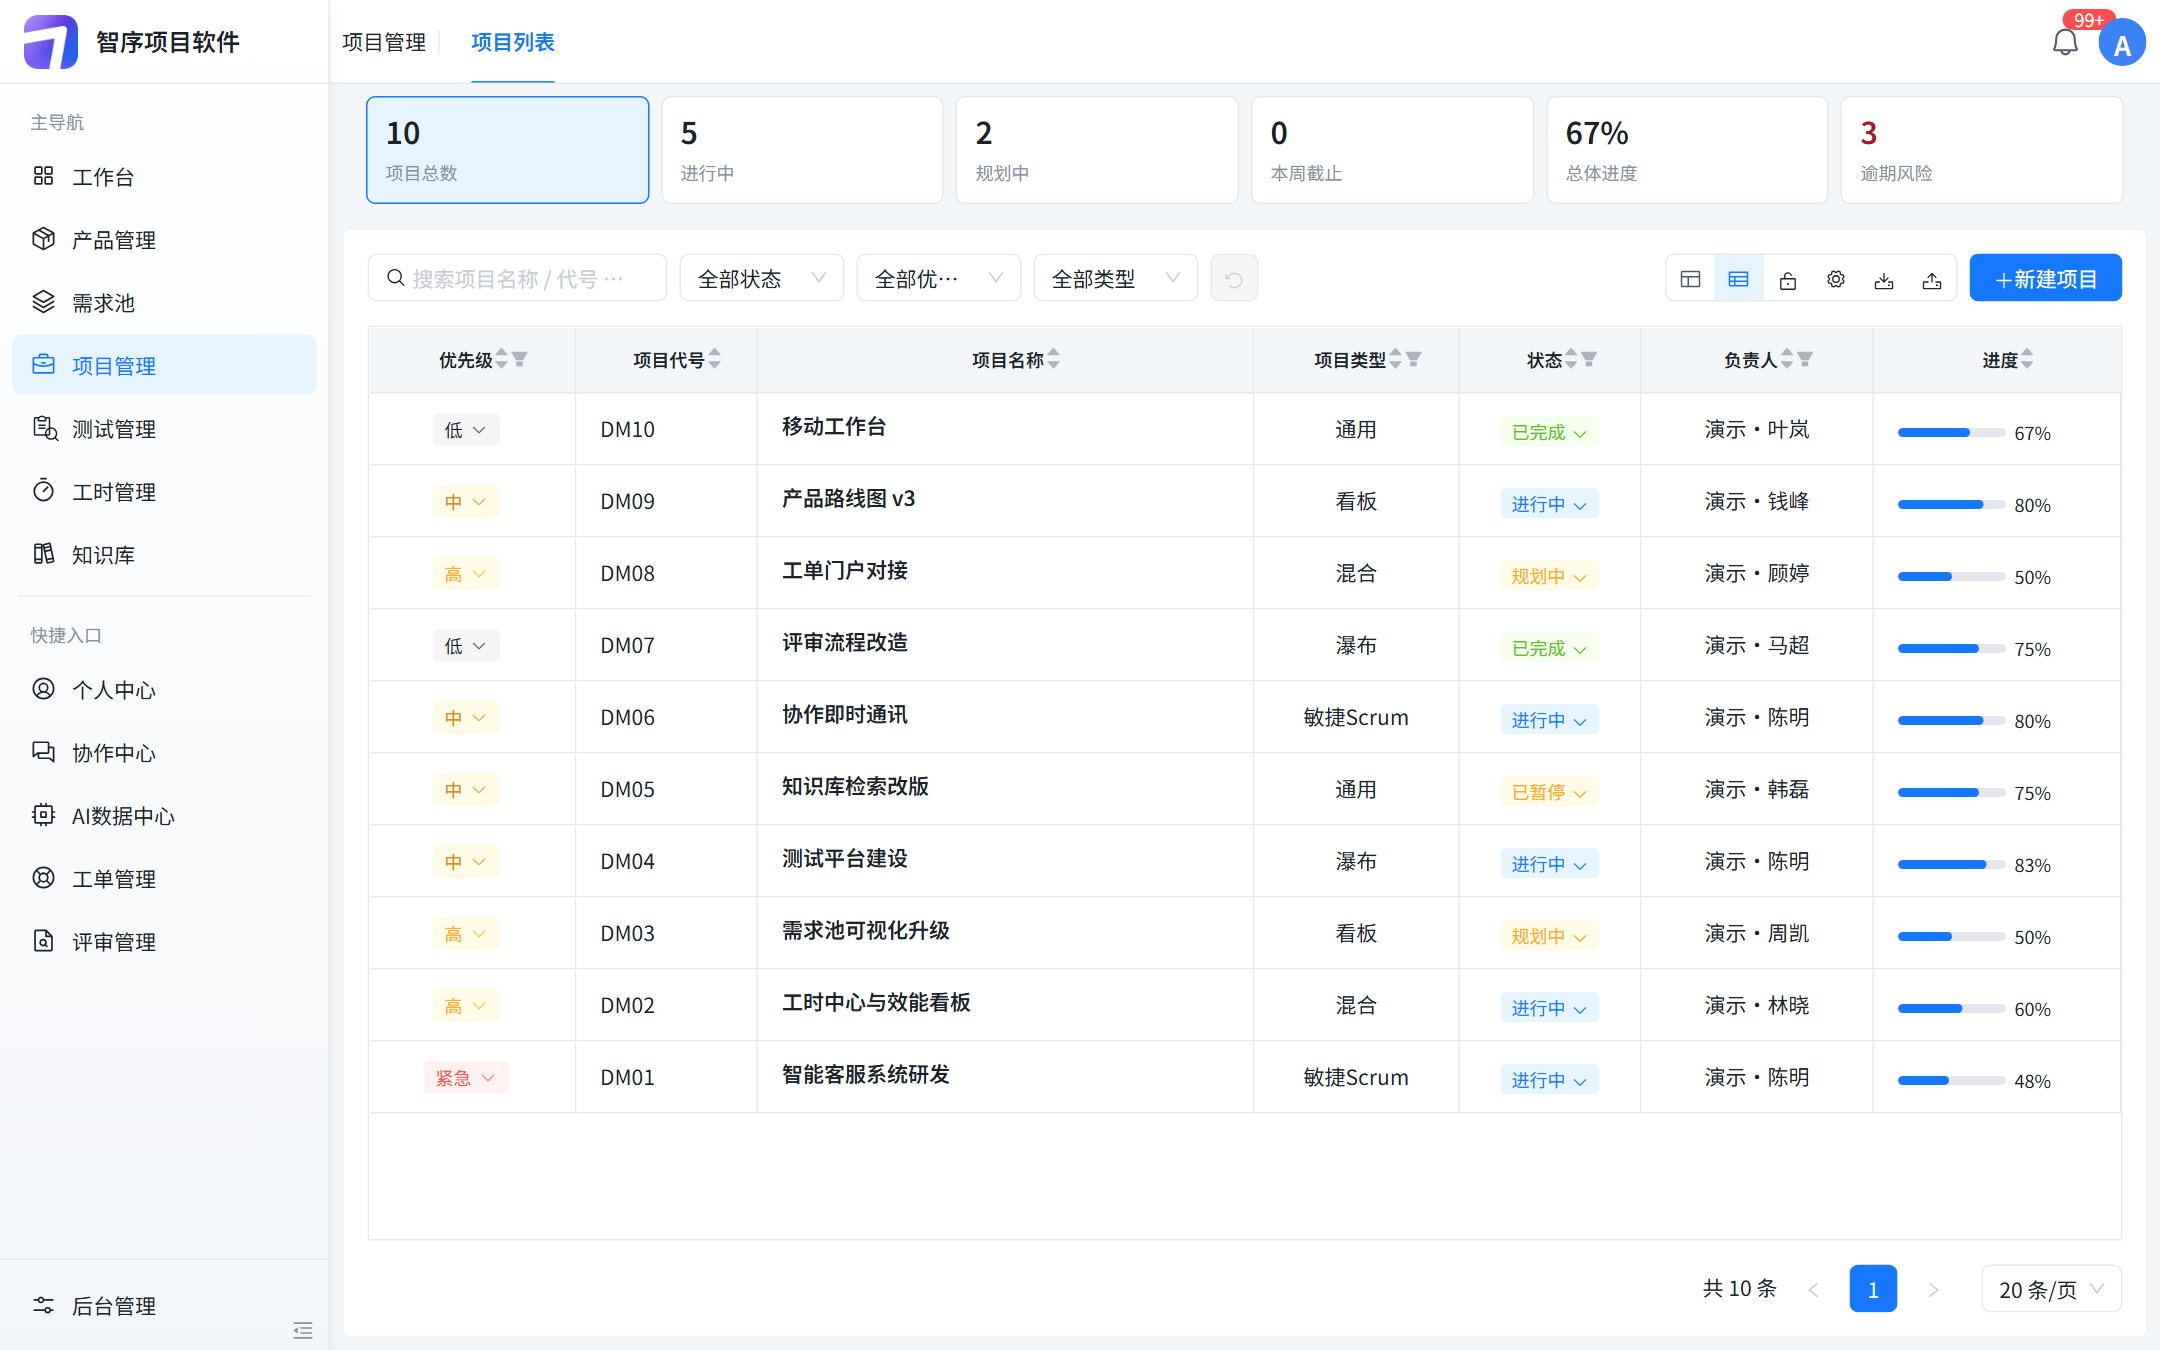Click the DM04 progress bar at 83%
The height and width of the screenshot is (1350, 2160).
pyautogui.click(x=1950, y=865)
